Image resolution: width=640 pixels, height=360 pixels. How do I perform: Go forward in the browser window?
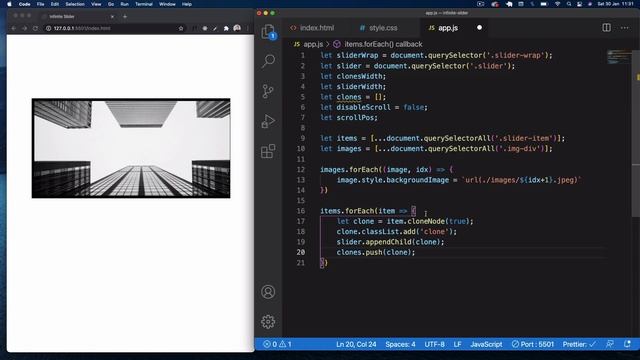pos(24,28)
